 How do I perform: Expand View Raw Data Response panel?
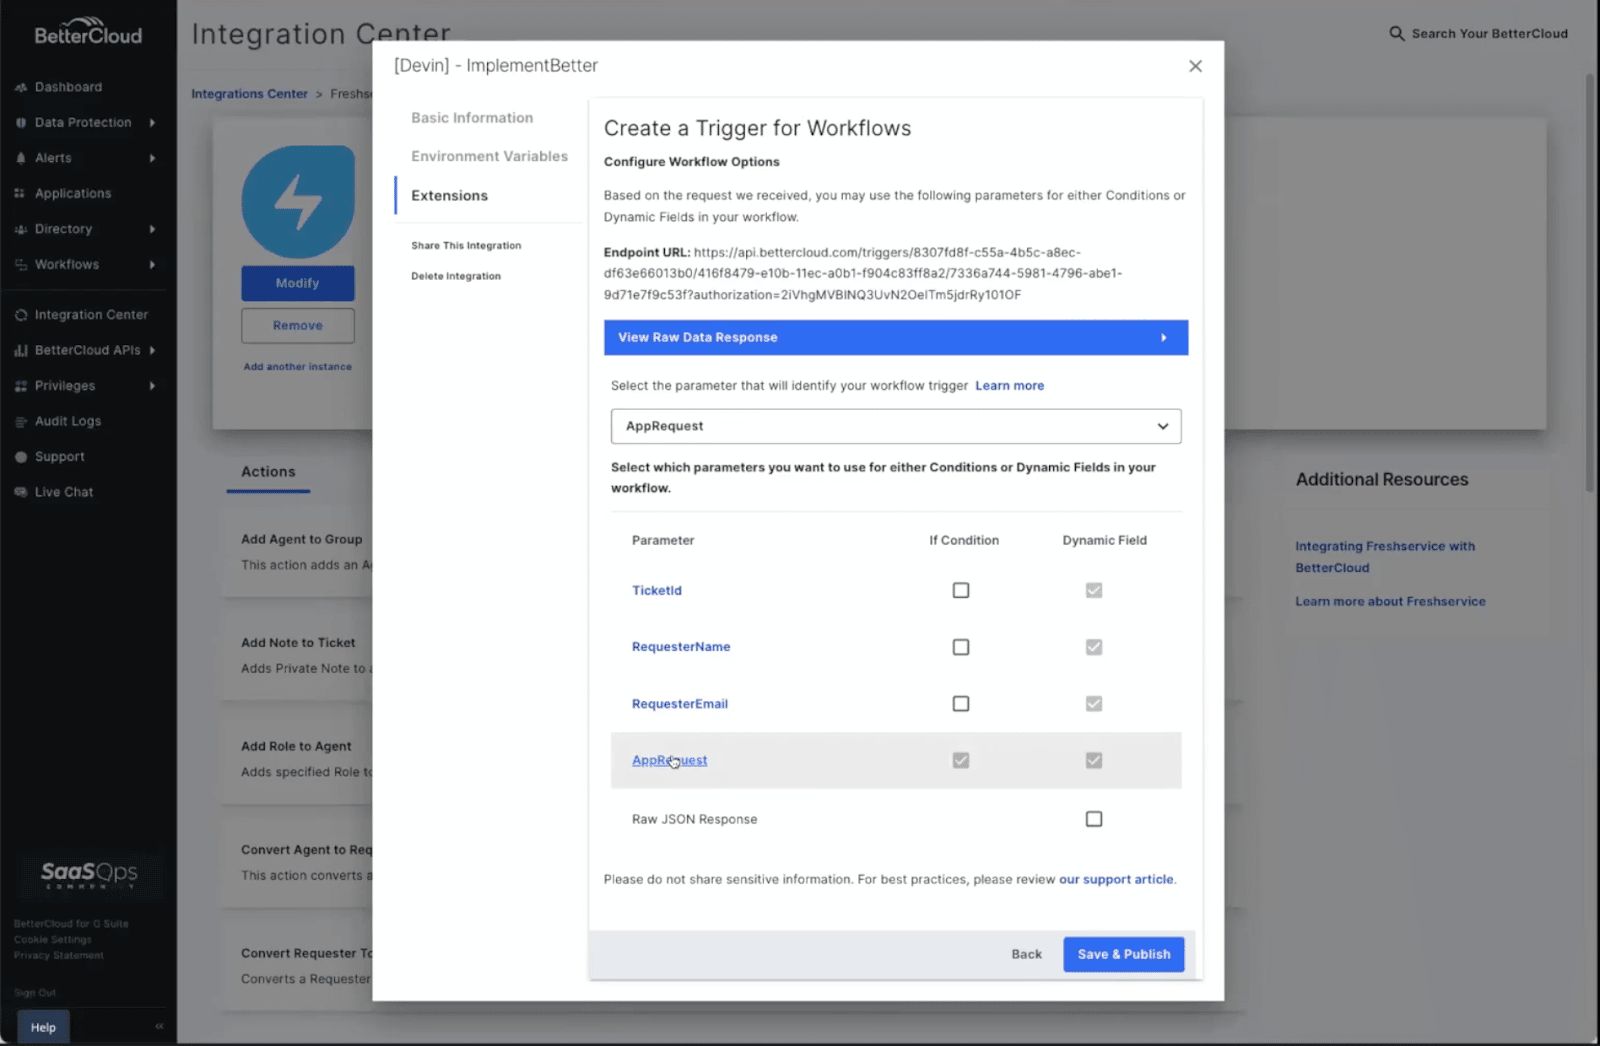(x=896, y=337)
